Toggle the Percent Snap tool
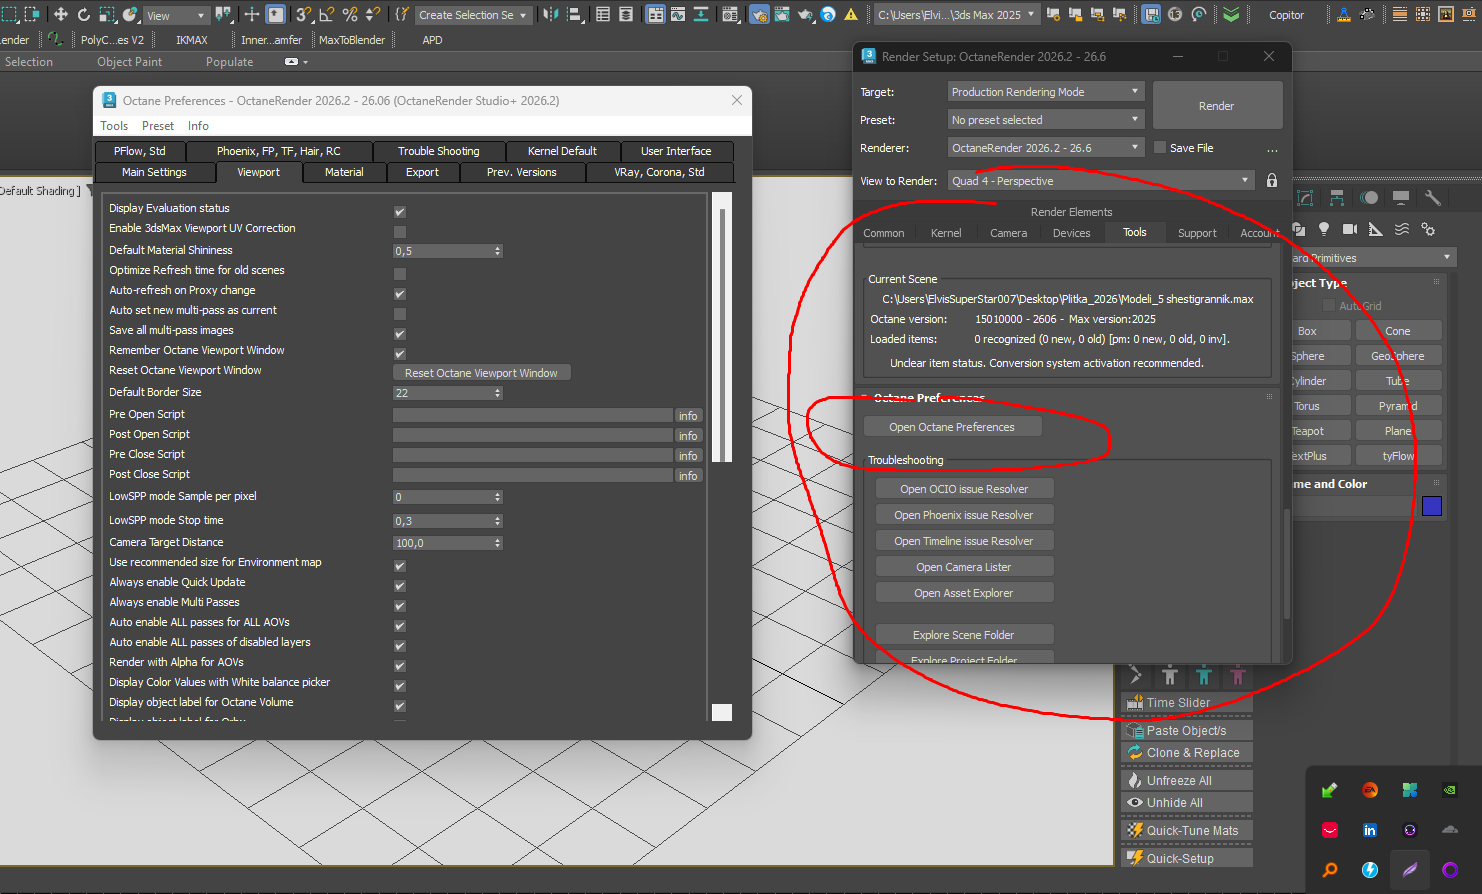Viewport: 1482px width, 894px height. pyautogui.click(x=350, y=15)
